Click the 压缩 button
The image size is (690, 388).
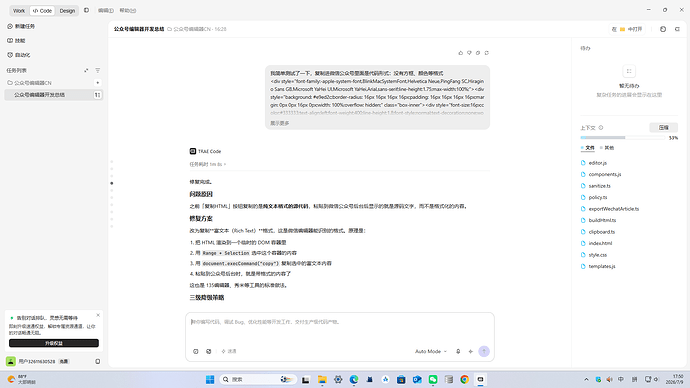click(664, 128)
